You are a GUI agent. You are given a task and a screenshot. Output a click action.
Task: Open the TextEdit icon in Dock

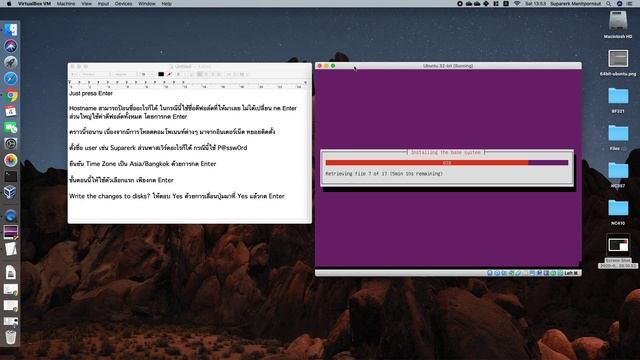(11, 249)
